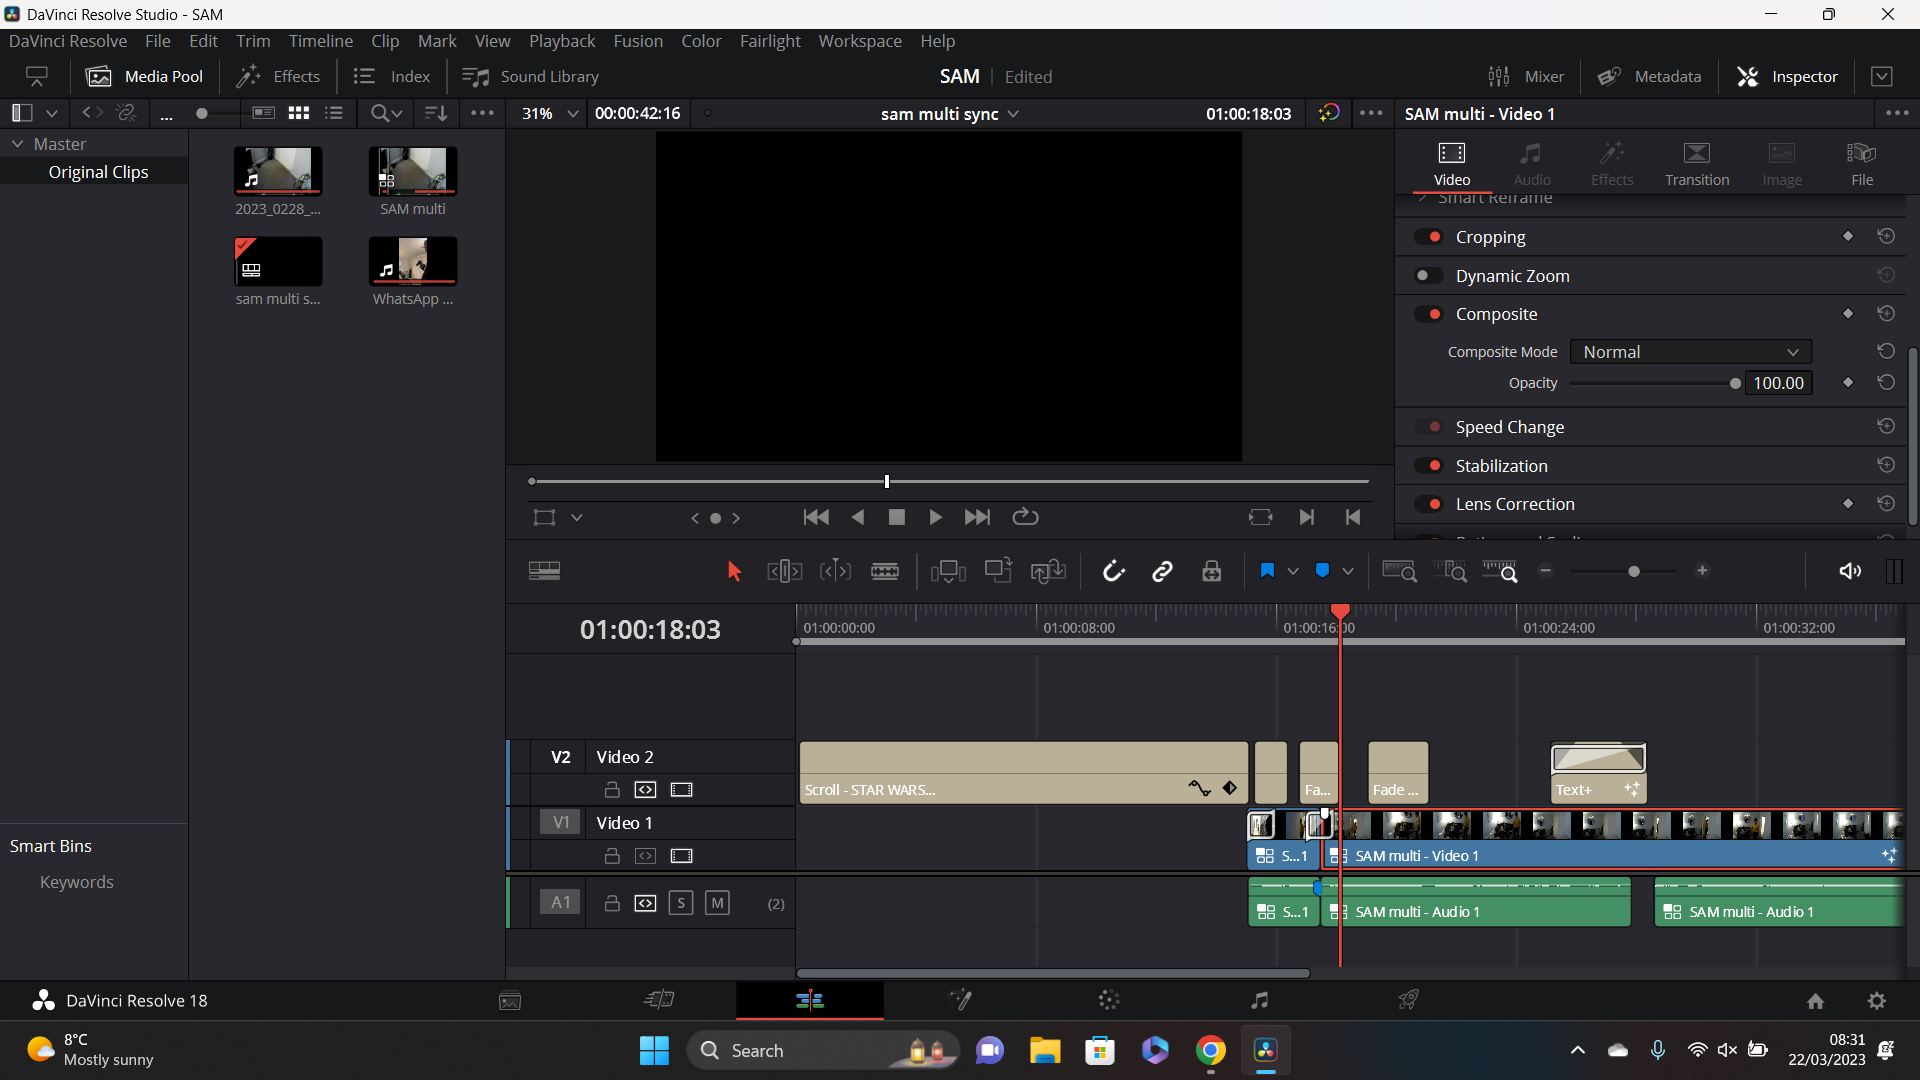The image size is (1920, 1080).
Task: Open the Timeline View Options icon
Action: (544, 571)
